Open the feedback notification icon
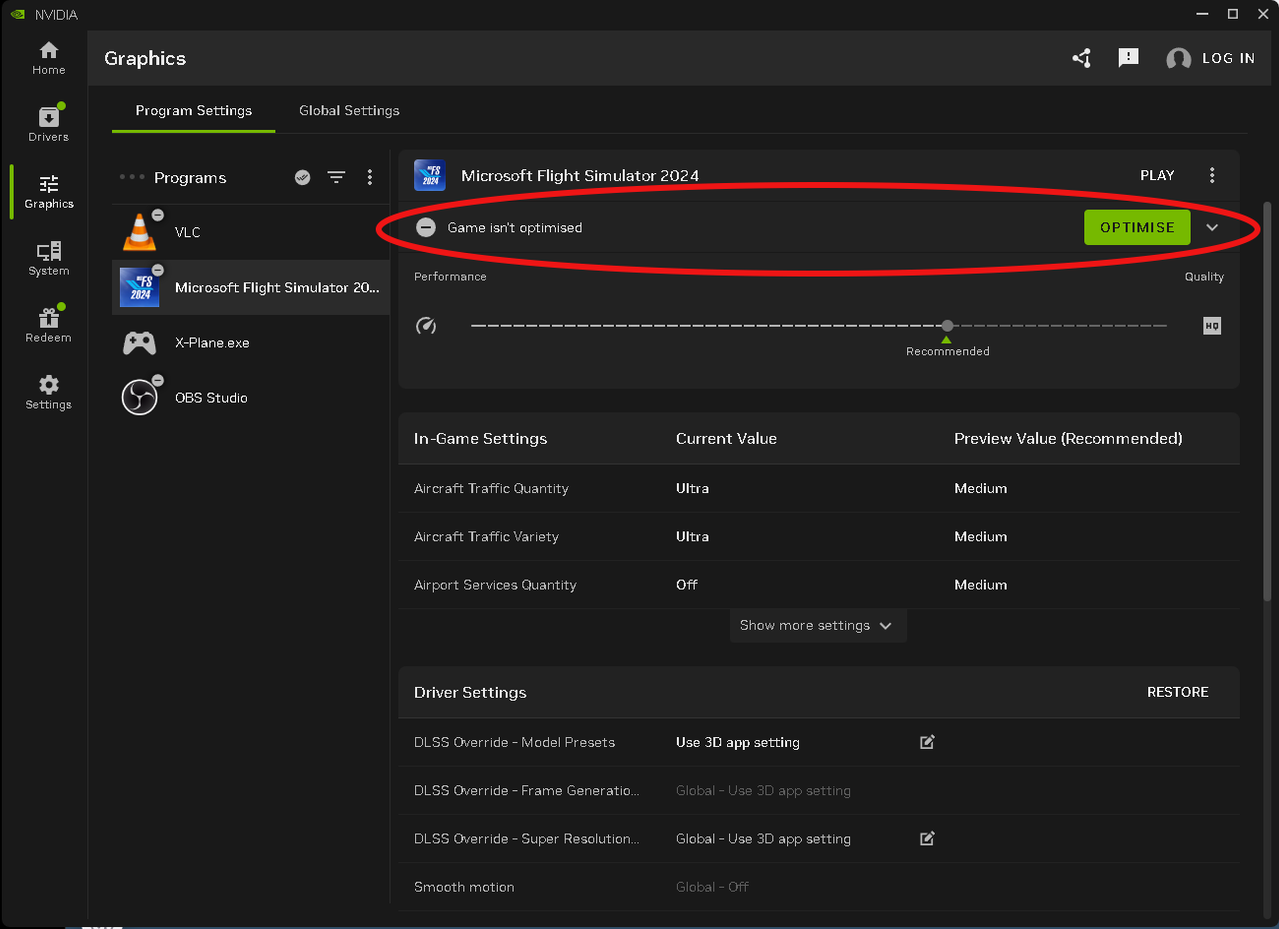The width and height of the screenshot is (1279, 929). click(x=1128, y=58)
